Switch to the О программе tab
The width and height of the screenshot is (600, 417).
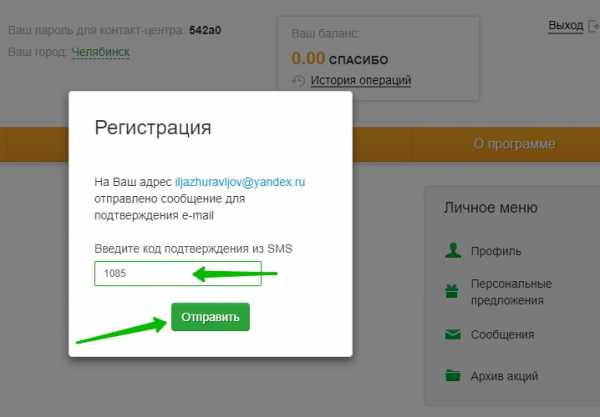click(513, 144)
